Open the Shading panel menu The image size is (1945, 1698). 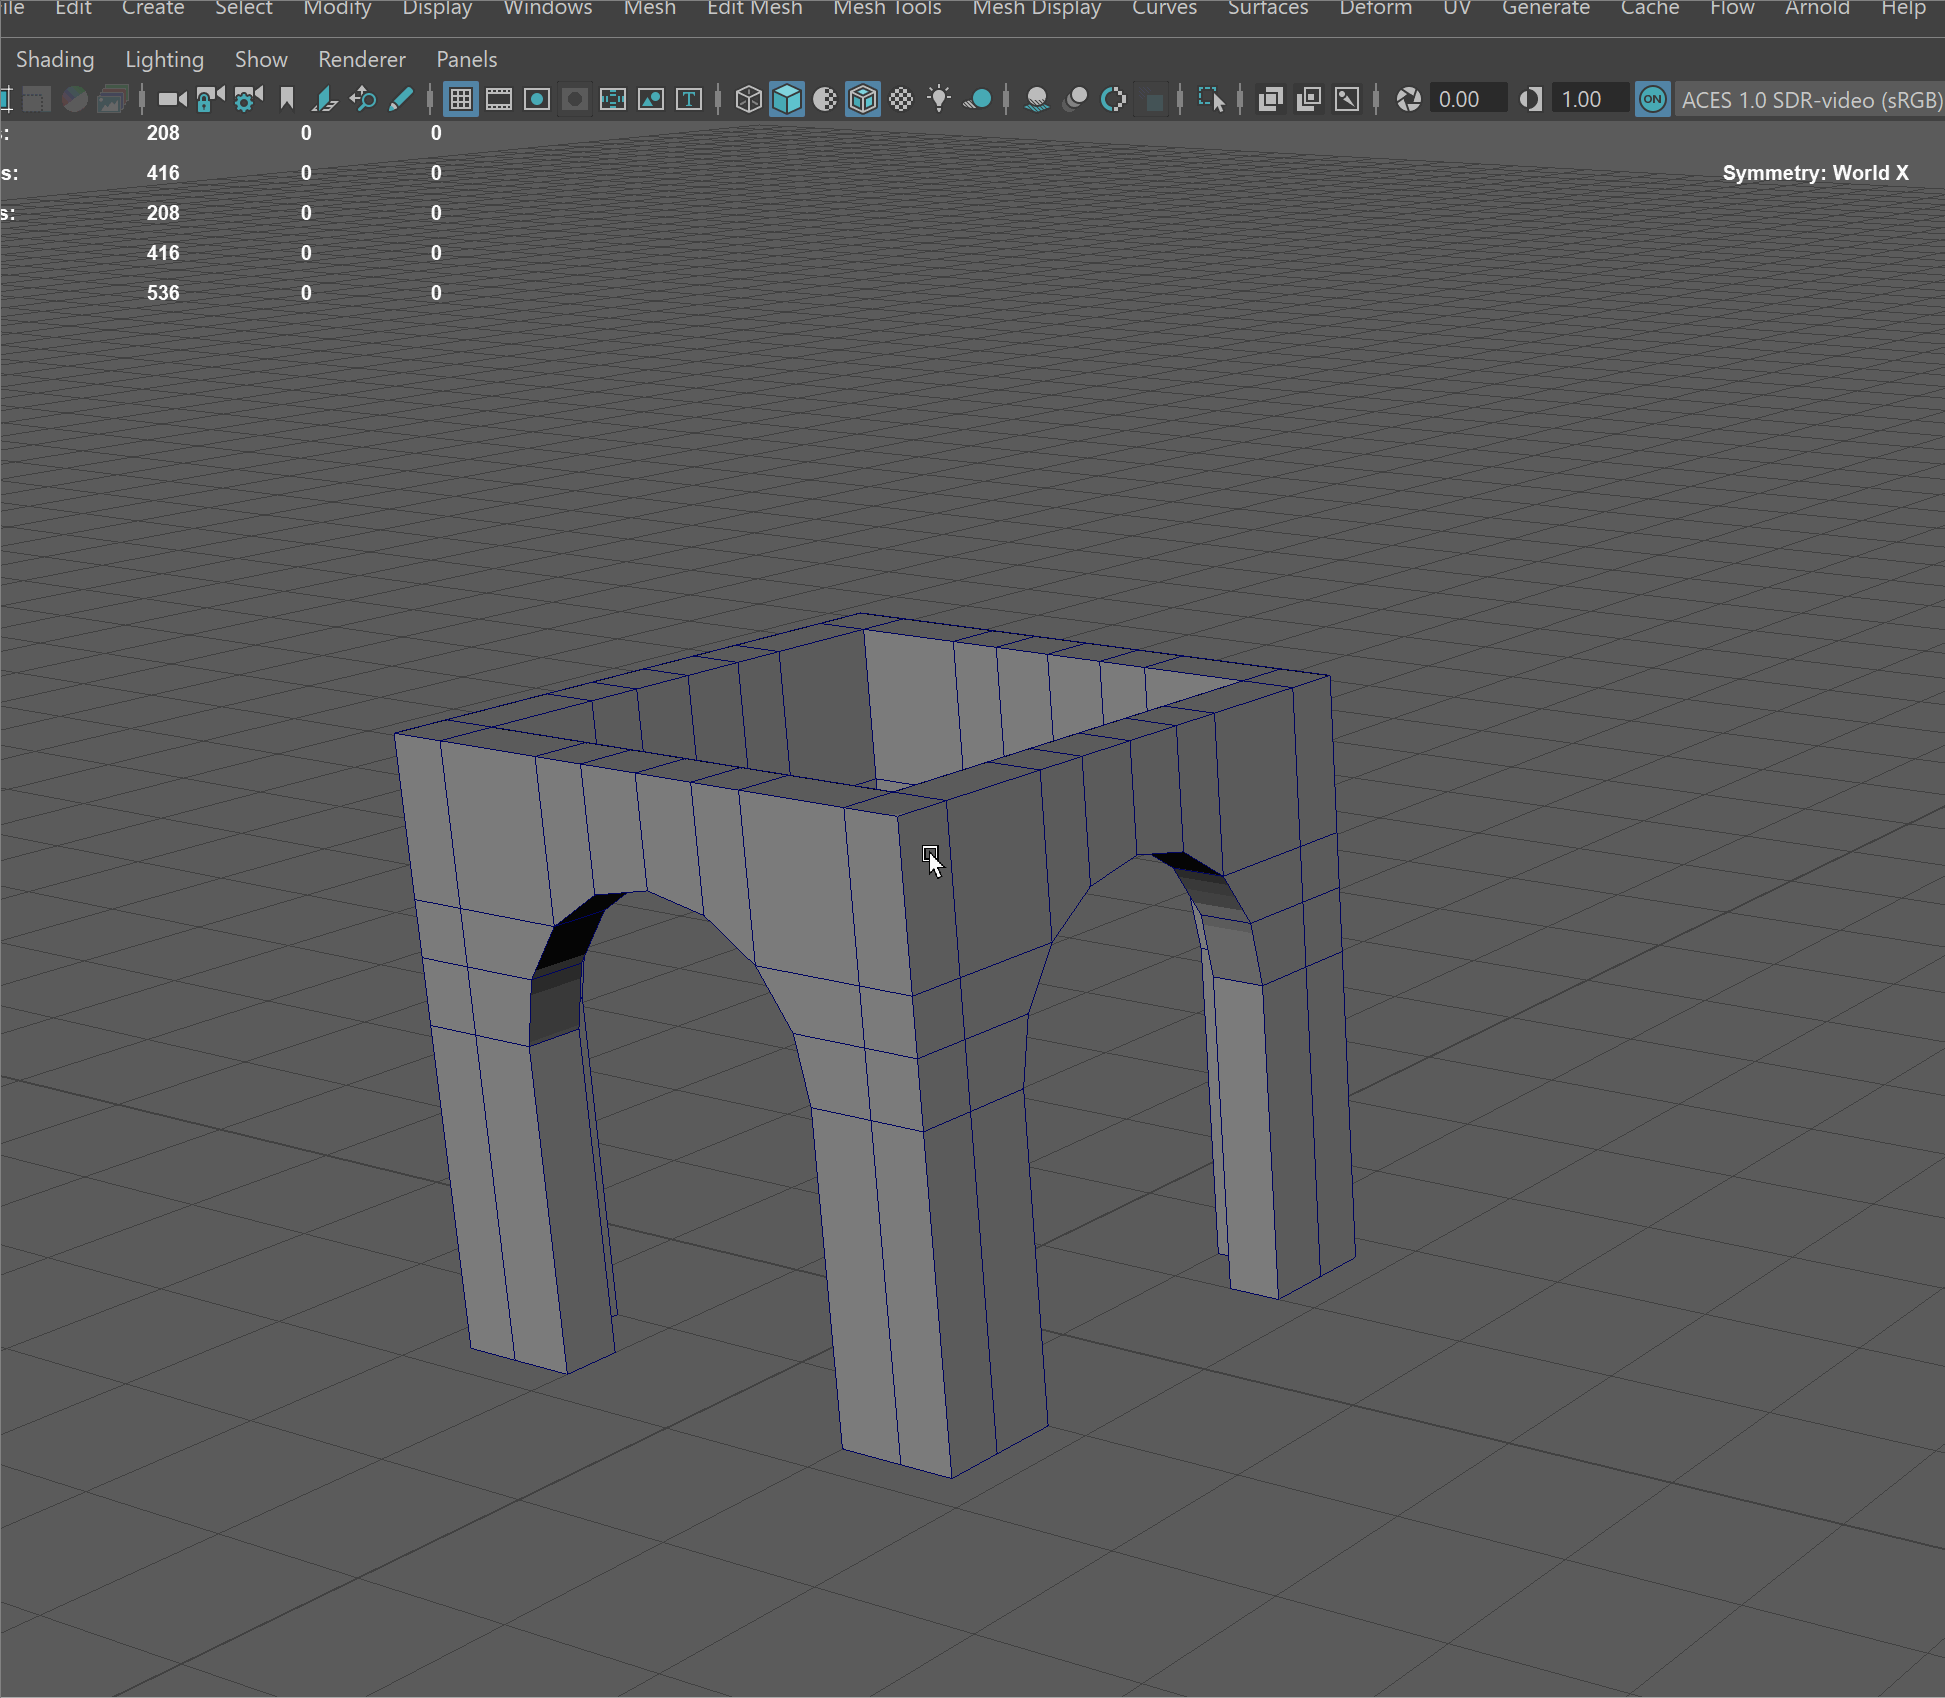click(55, 59)
